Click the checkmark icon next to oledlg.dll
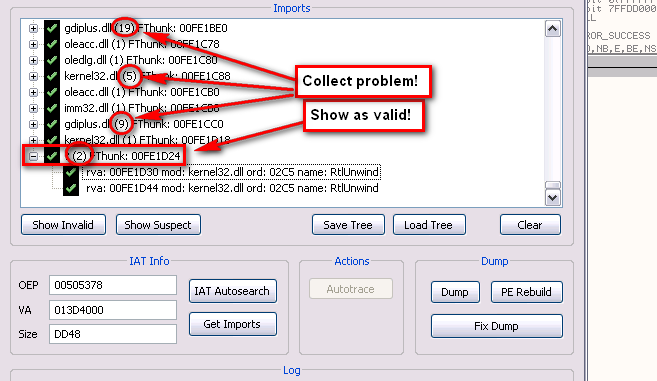Viewport: 657px width, 381px height. pyautogui.click(x=52, y=60)
